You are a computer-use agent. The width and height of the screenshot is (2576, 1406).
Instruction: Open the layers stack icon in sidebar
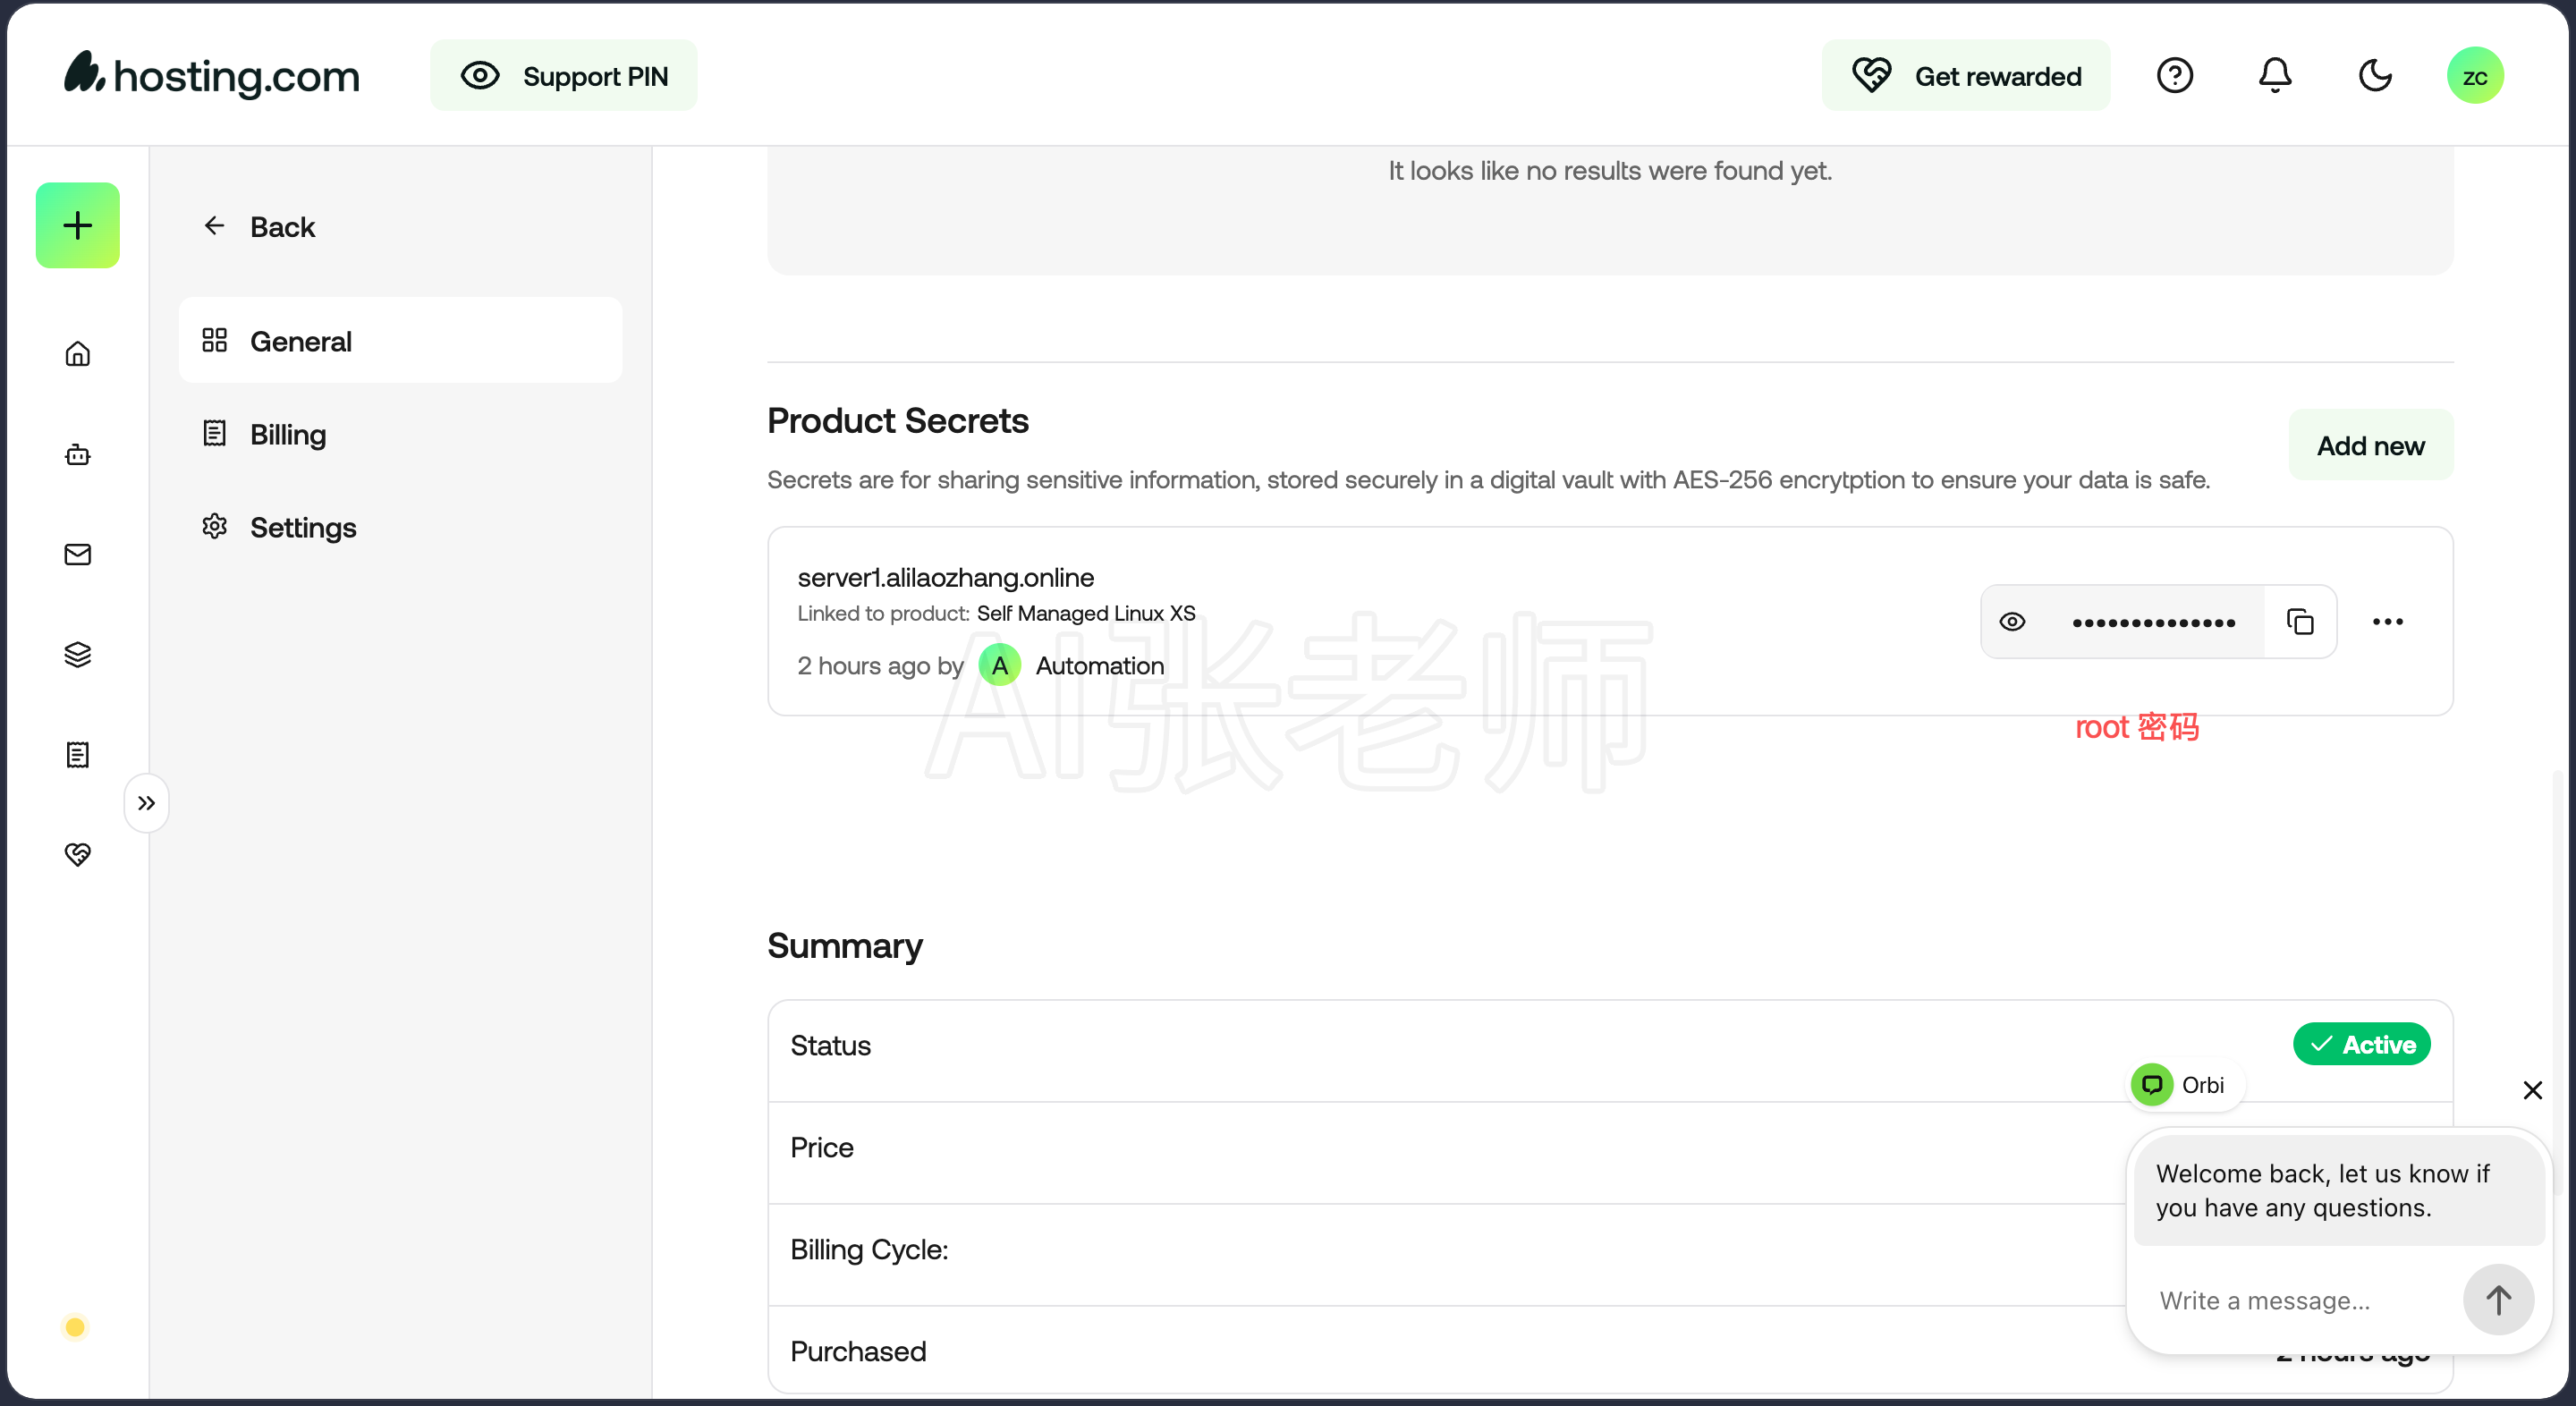click(78, 655)
